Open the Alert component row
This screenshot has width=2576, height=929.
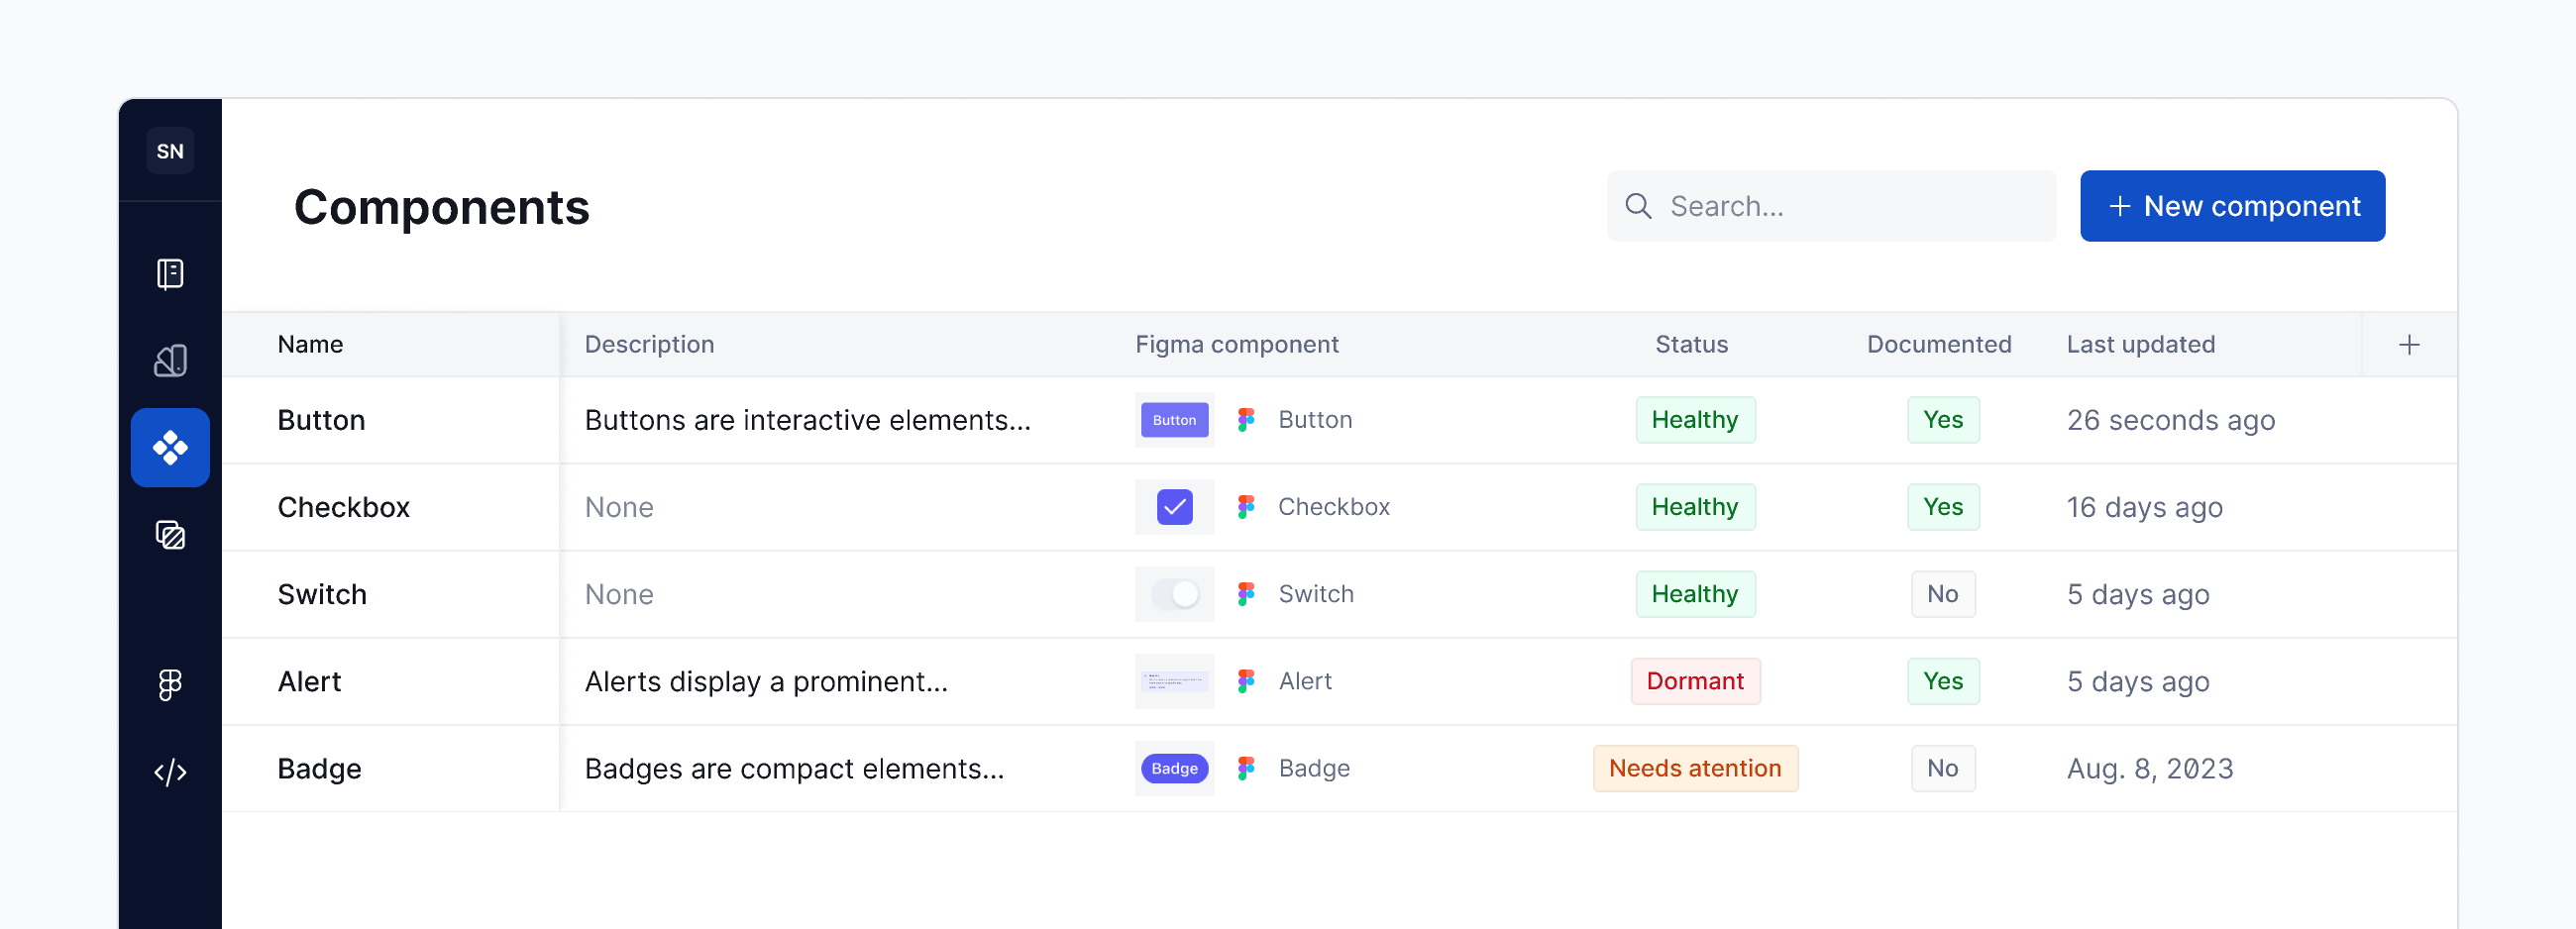pos(309,681)
